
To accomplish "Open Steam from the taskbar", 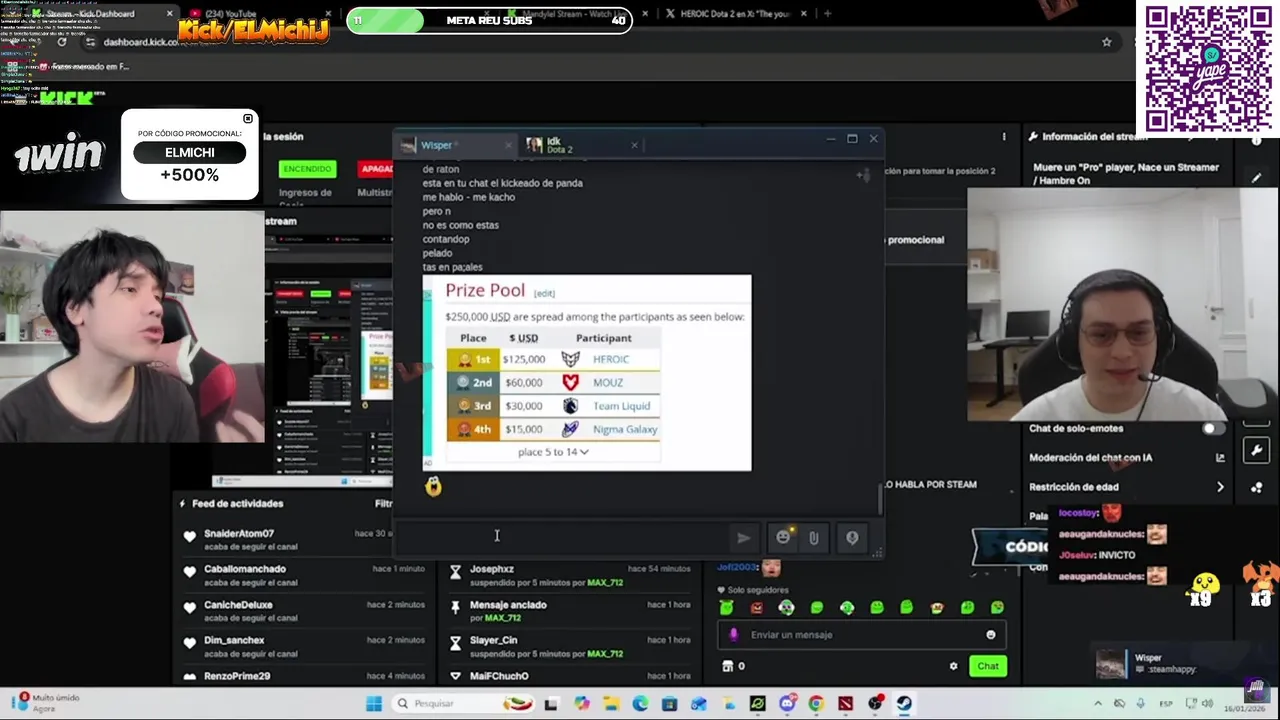I will 904,703.
